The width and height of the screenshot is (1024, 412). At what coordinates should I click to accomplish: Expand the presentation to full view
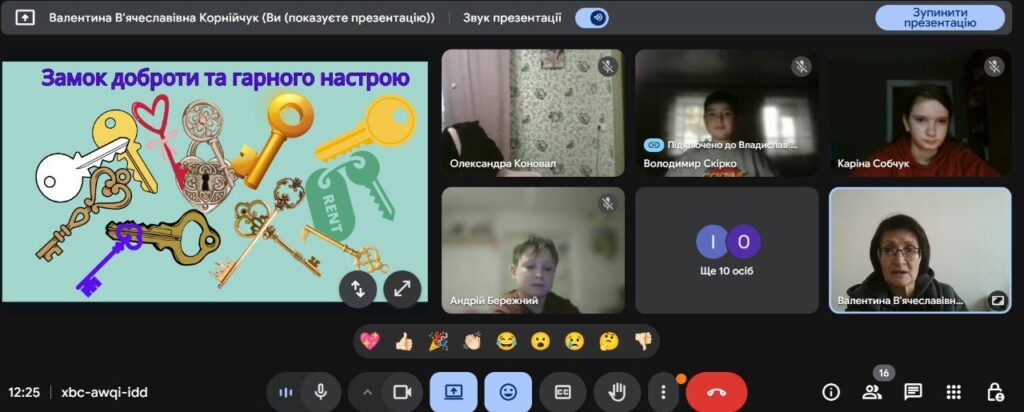pyautogui.click(x=402, y=289)
